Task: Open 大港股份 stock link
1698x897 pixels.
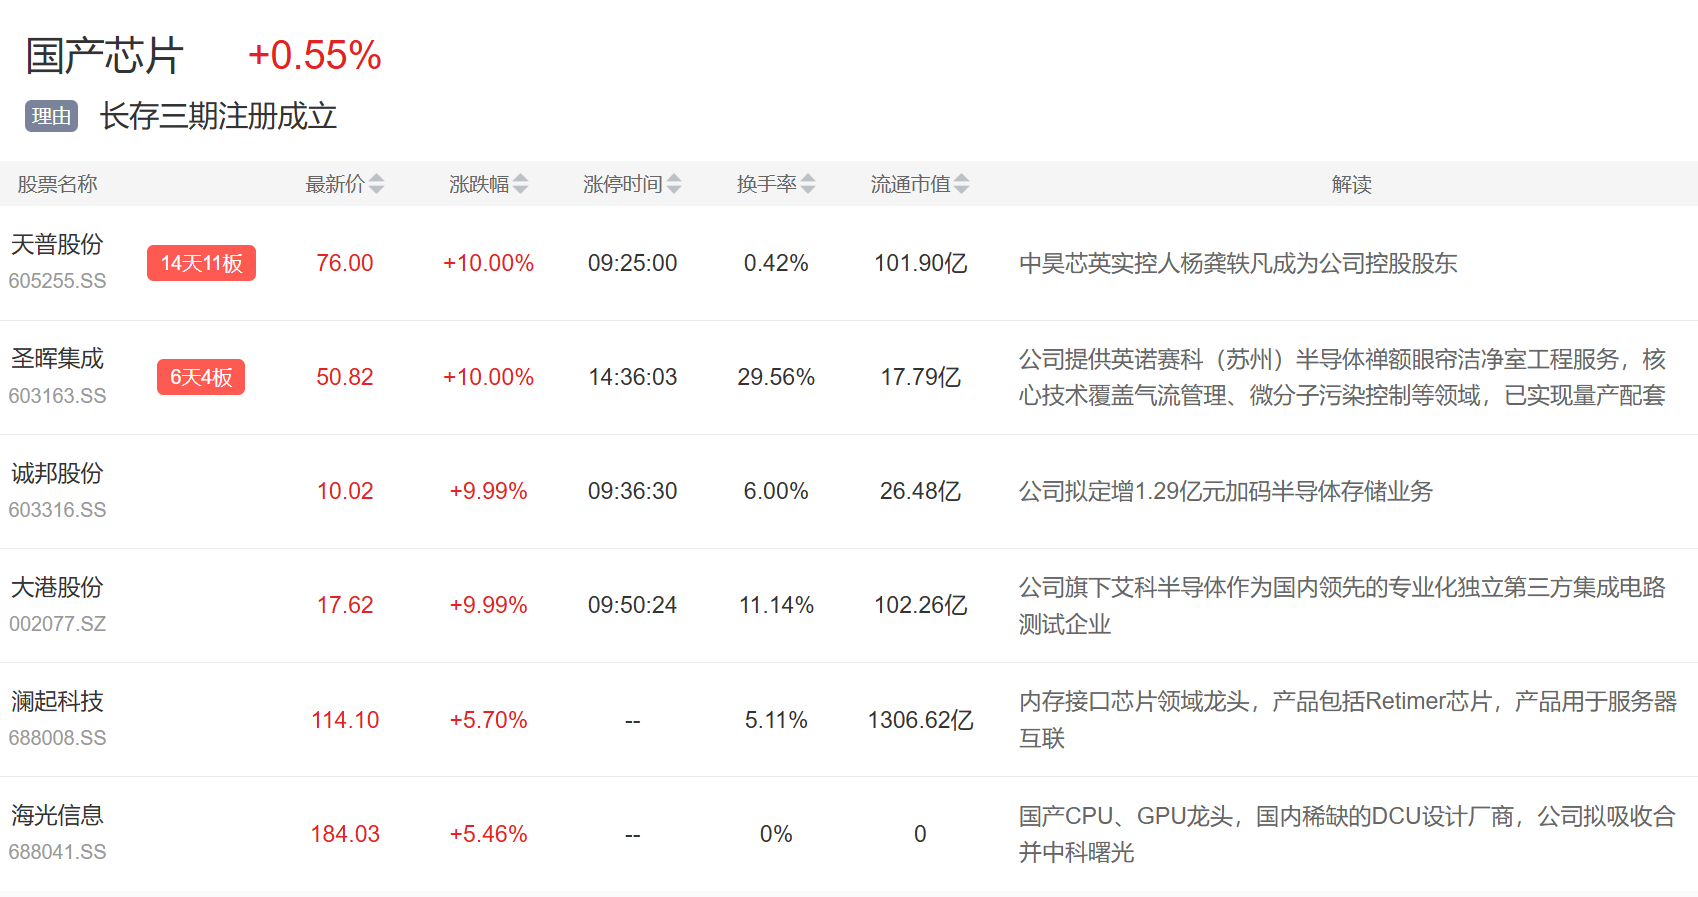Action: pos(57,587)
